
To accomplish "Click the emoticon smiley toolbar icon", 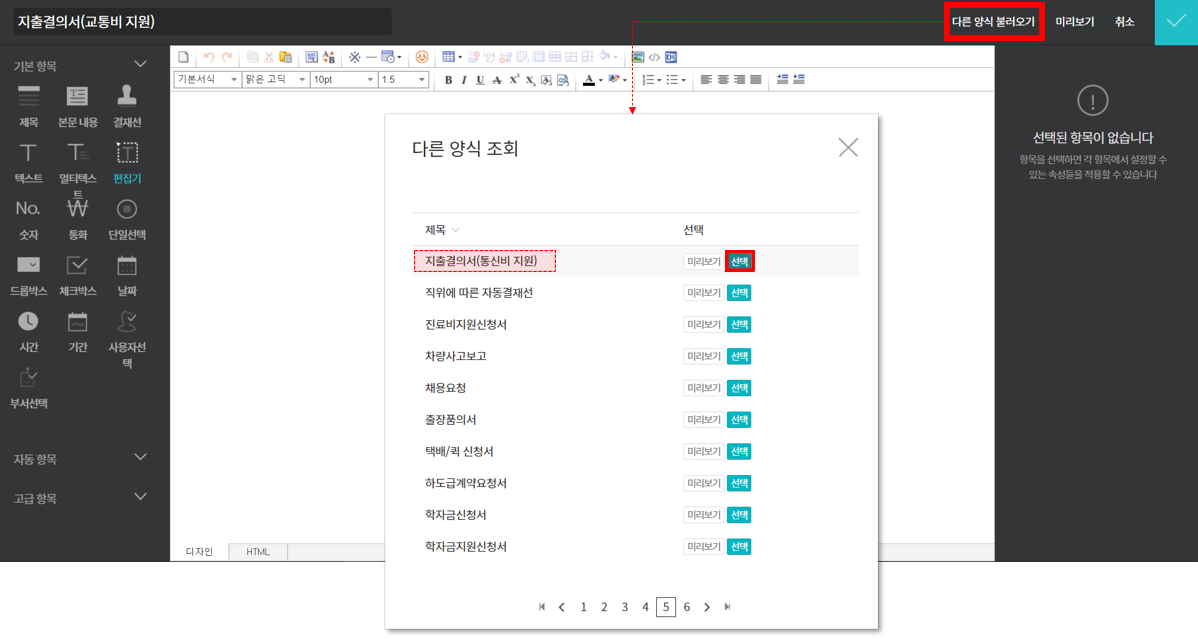I will (x=422, y=58).
